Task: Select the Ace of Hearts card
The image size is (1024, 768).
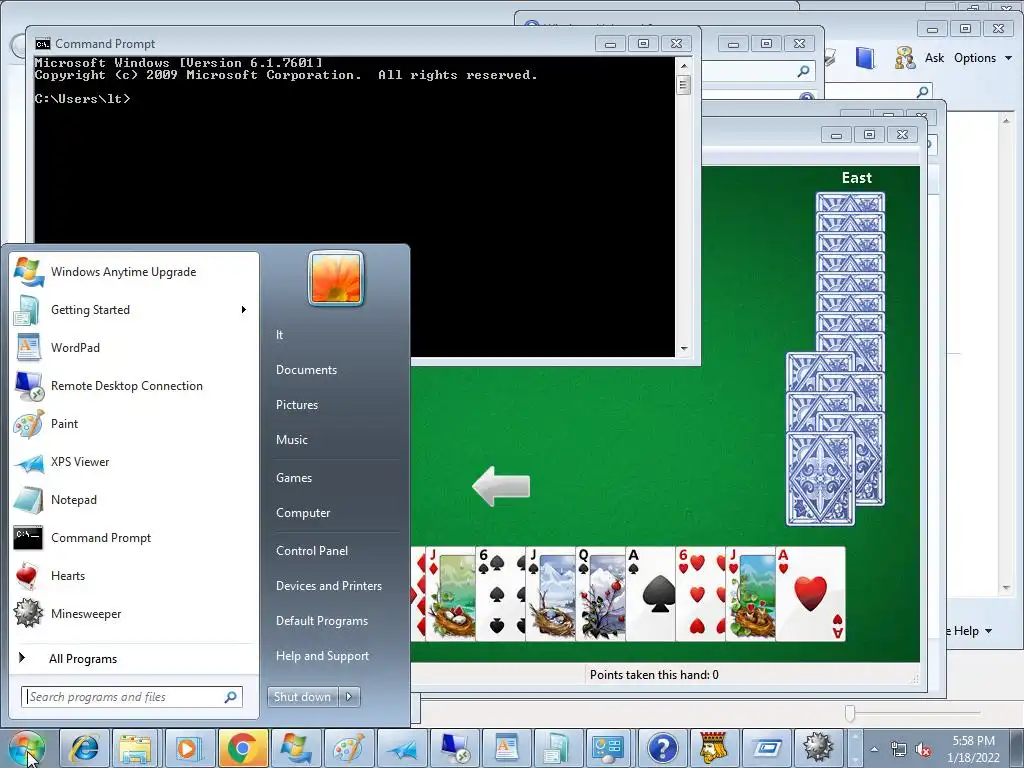Action: pos(810,594)
